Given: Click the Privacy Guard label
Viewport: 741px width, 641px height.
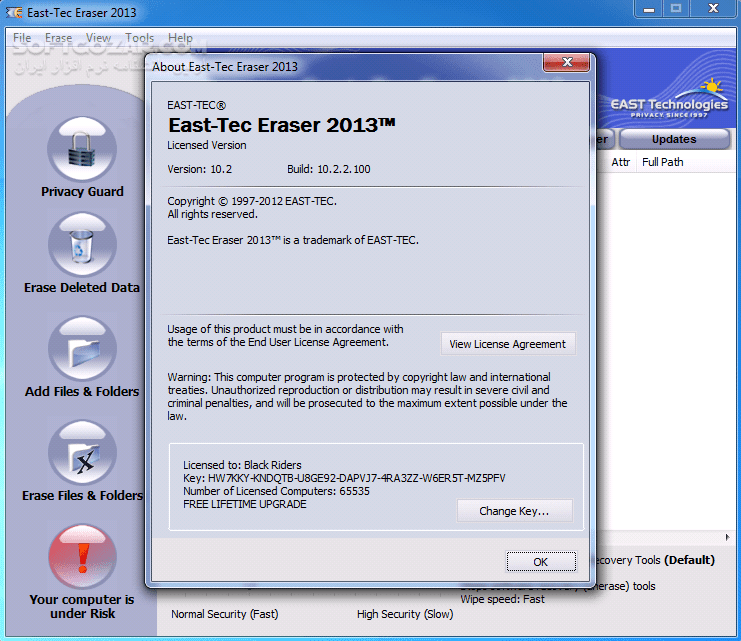Looking at the screenshot, I should [82, 191].
